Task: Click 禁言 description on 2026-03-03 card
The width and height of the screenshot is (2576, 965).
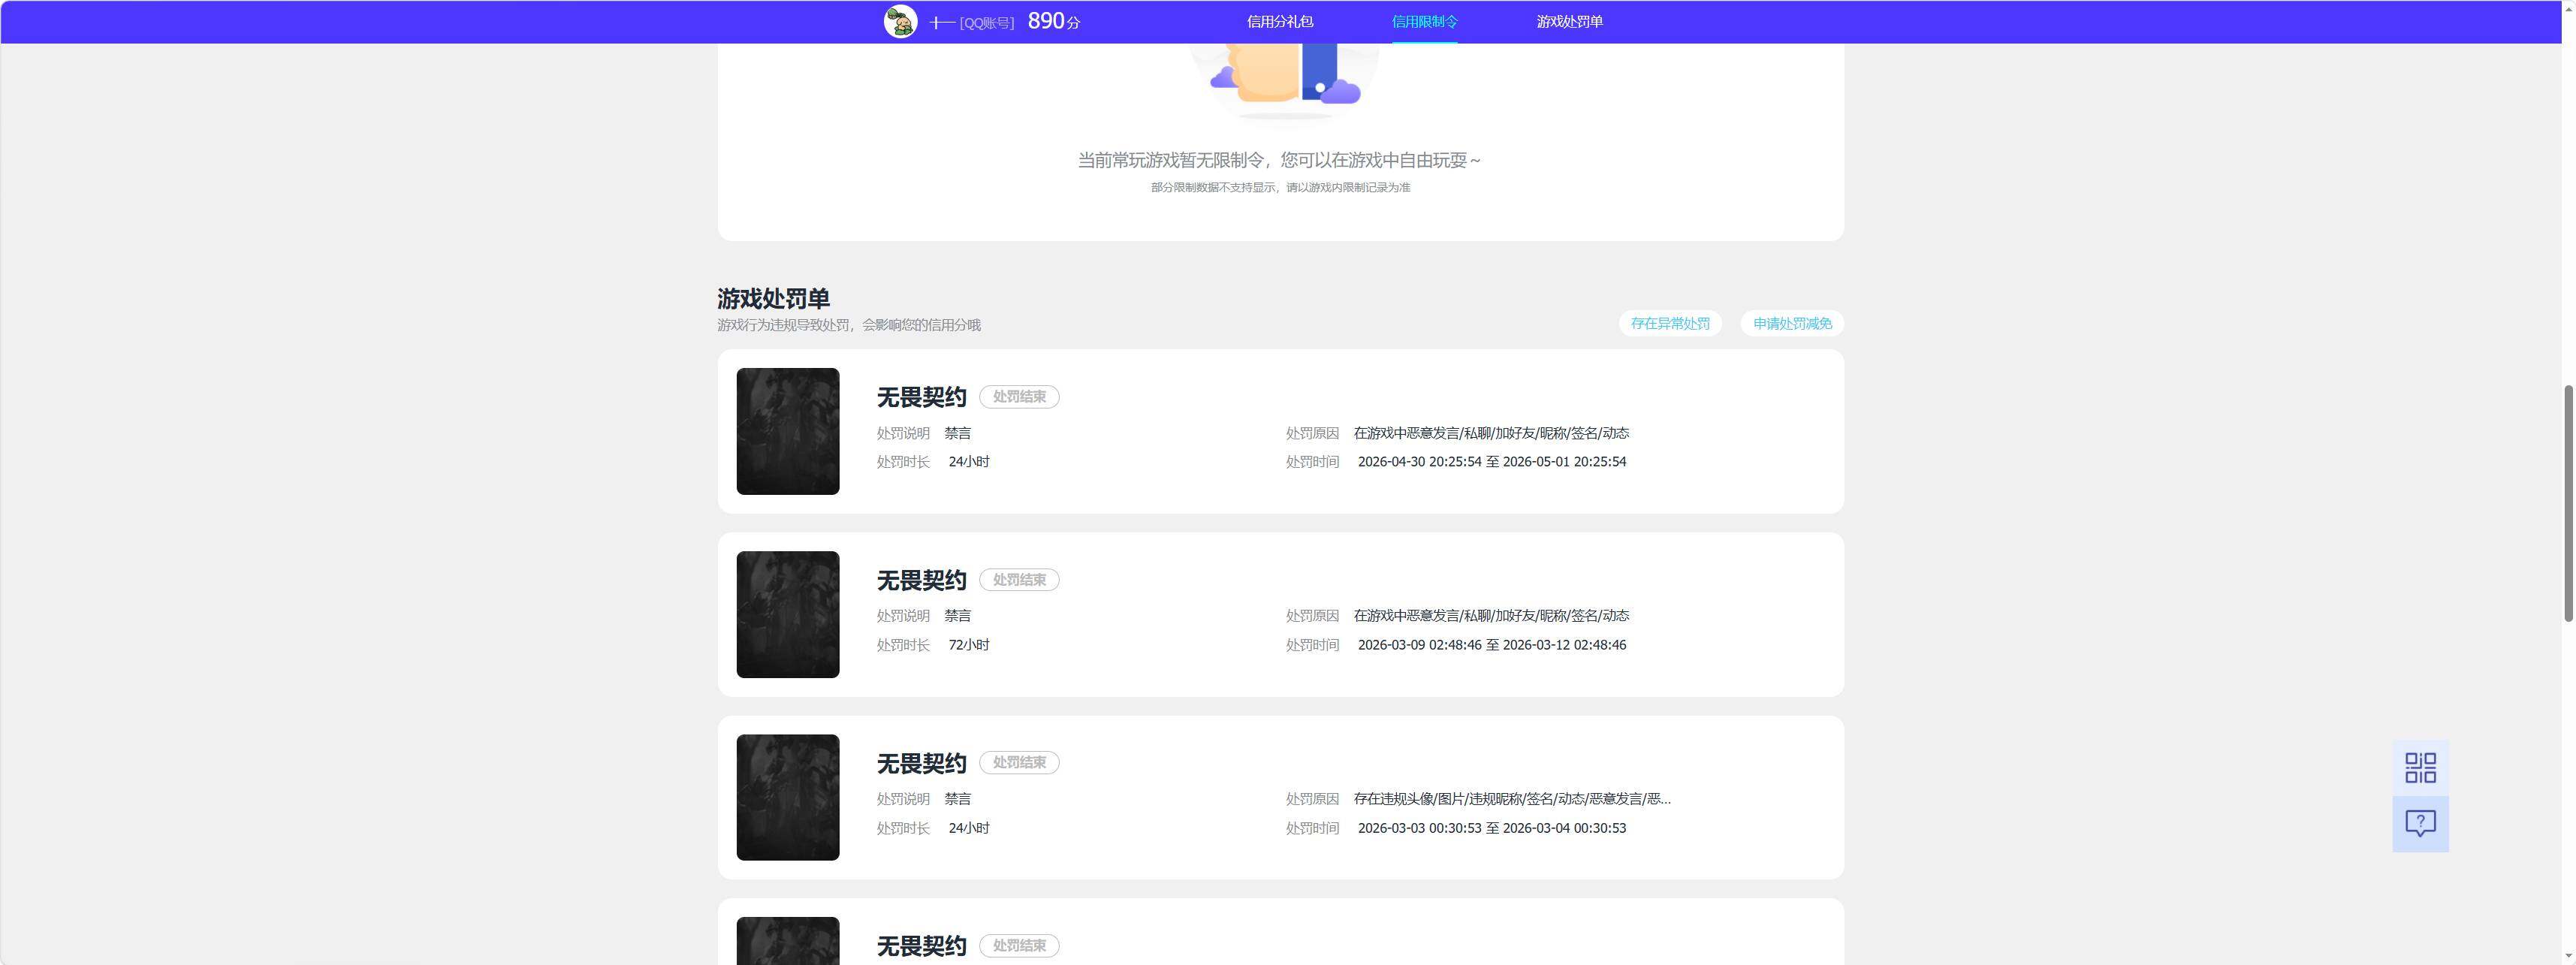Action: [957, 799]
